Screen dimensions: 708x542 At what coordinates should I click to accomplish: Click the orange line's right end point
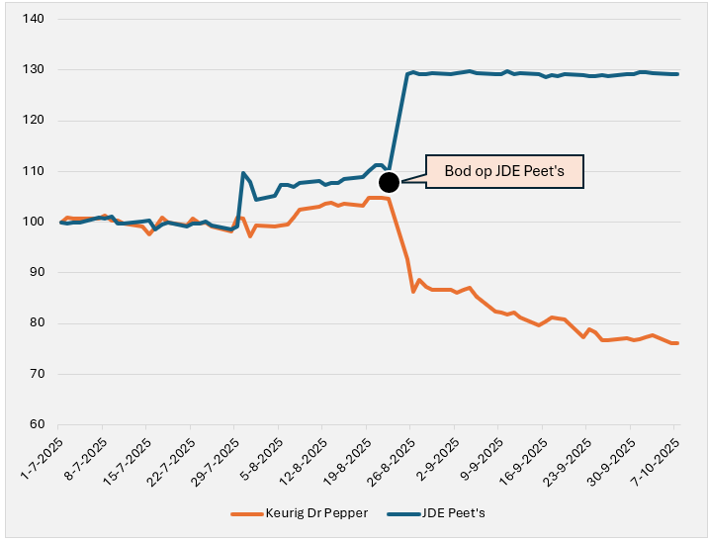[677, 343]
